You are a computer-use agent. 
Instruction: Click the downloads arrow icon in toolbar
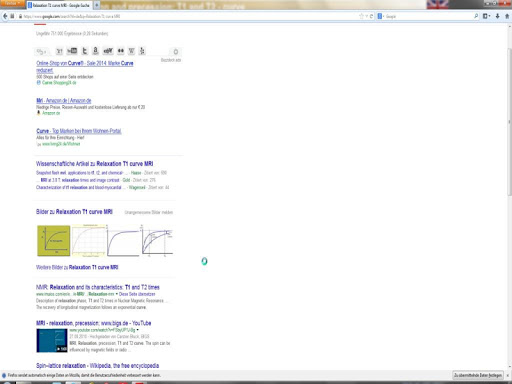tap(497, 16)
